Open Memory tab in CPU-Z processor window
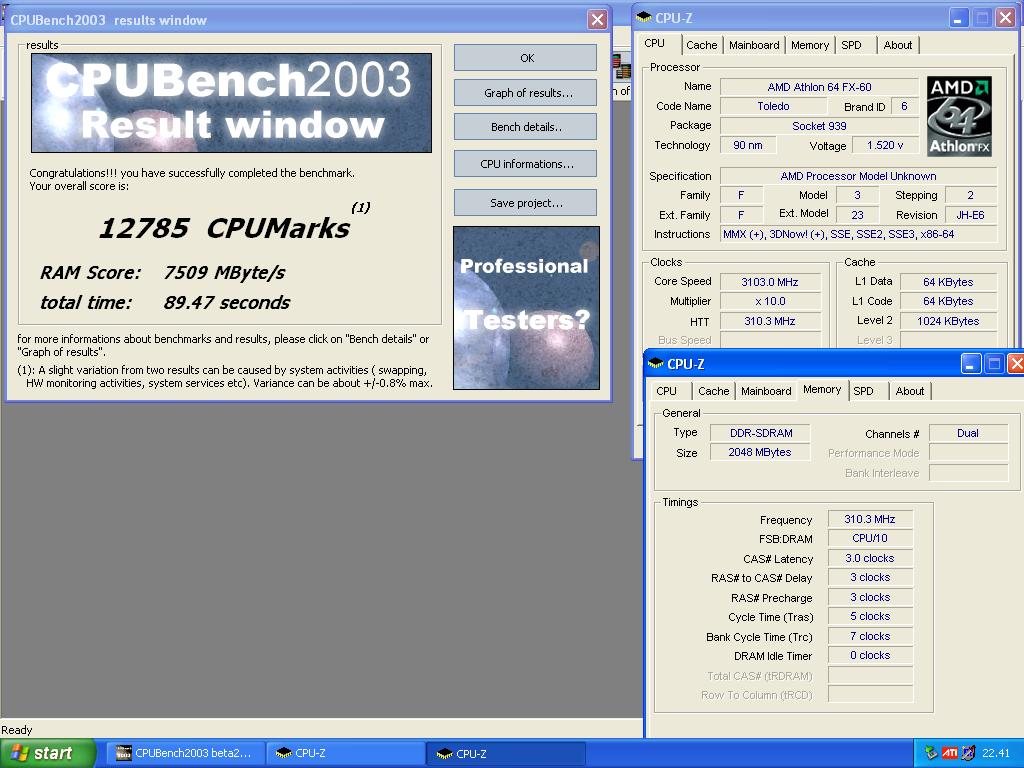Image resolution: width=1024 pixels, height=768 pixels. [x=810, y=45]
